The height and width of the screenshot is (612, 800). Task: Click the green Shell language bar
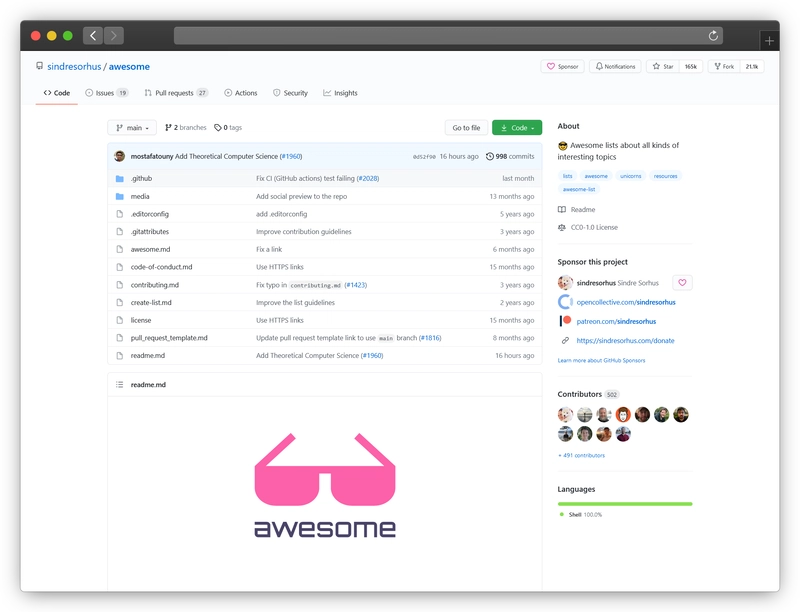tap(625, 504)
